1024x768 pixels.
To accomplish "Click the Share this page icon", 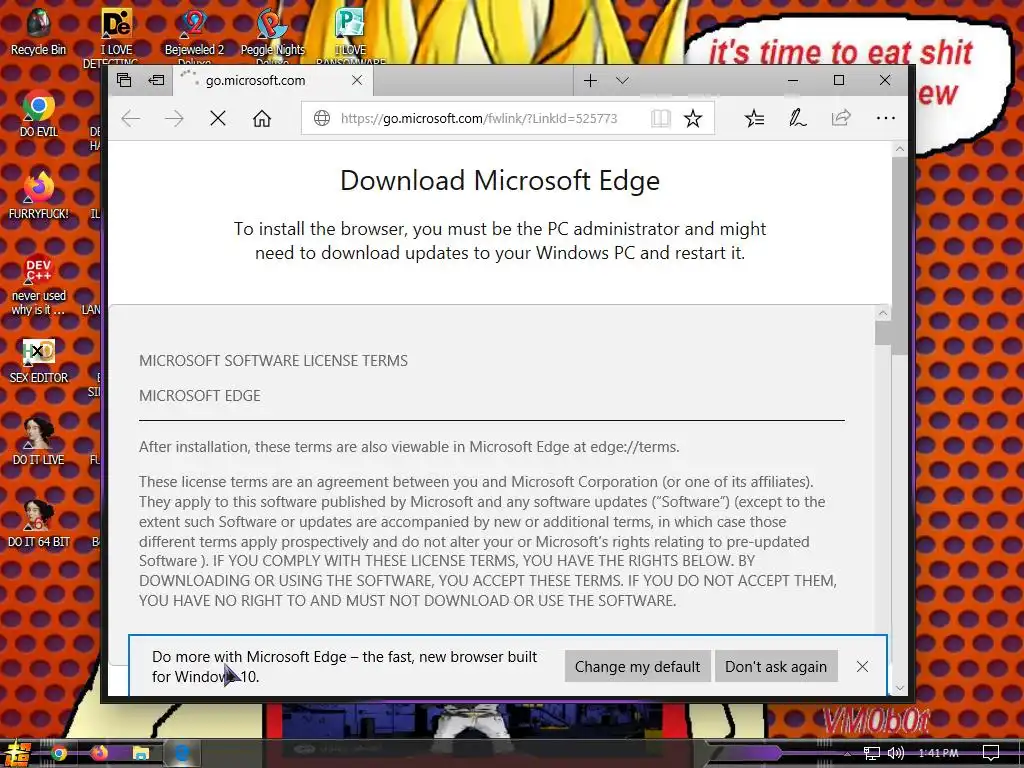I will pos(841,118).
